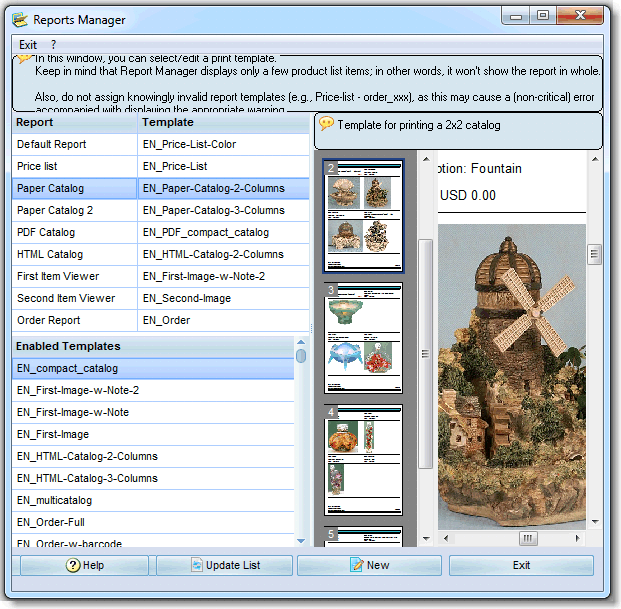The height and width of the screenshot is (609, 621).
Task: Click the thumbnail panel vertical scrollbar thumb
Action: tap(426, 354)
